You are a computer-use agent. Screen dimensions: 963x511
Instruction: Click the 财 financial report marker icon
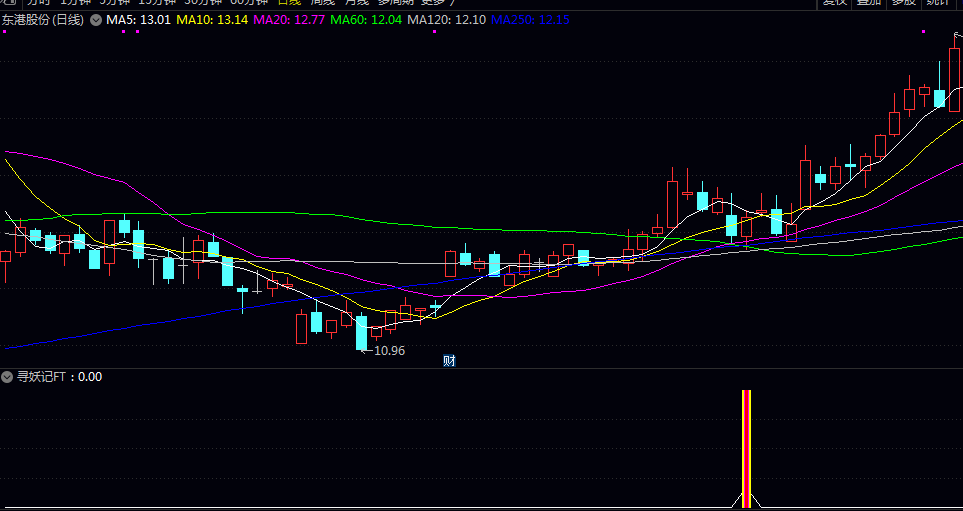(450, 361)
